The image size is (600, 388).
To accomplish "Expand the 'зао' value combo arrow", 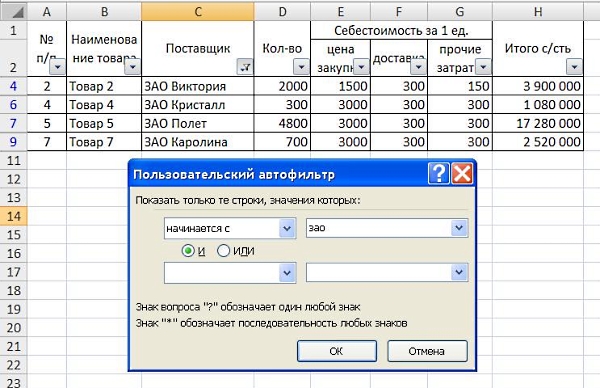I will pyautogui.click(x=459, y=228).
